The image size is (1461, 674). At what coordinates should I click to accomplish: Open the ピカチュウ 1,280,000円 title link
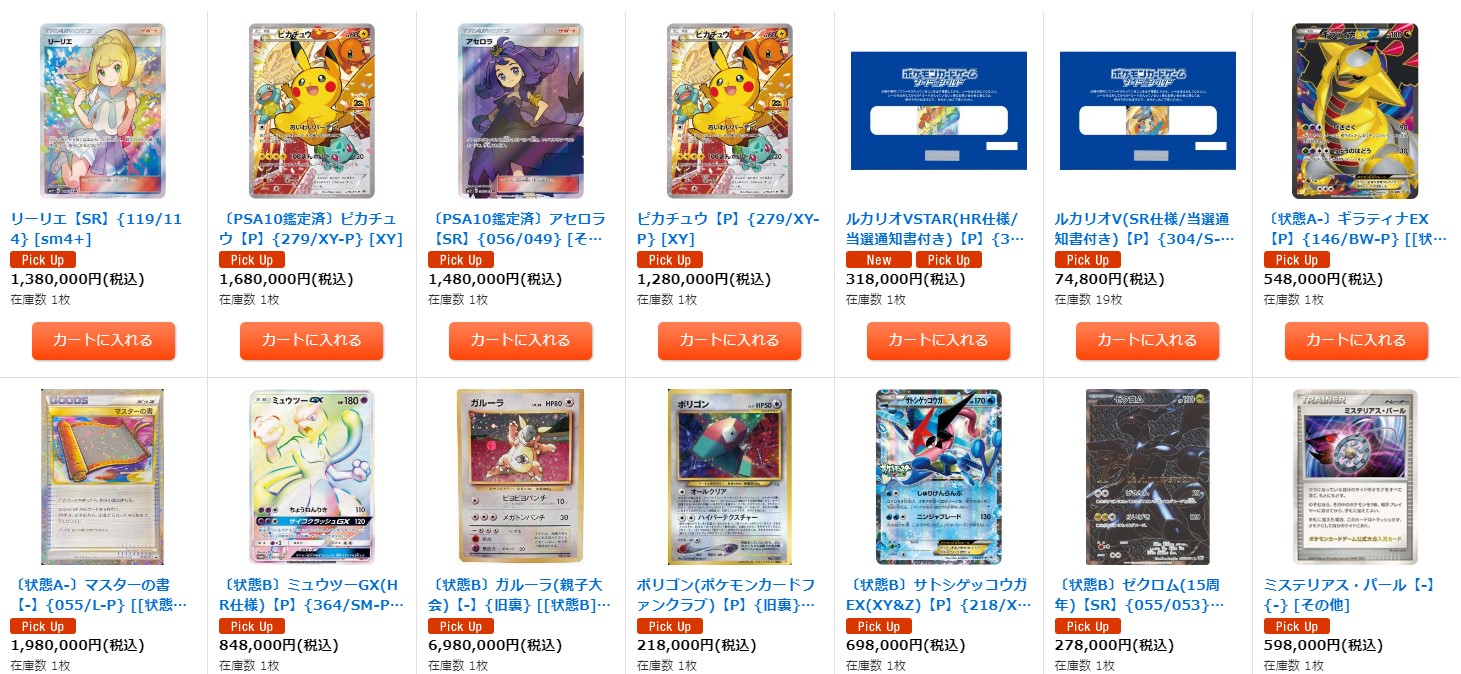tap(728, 228)
